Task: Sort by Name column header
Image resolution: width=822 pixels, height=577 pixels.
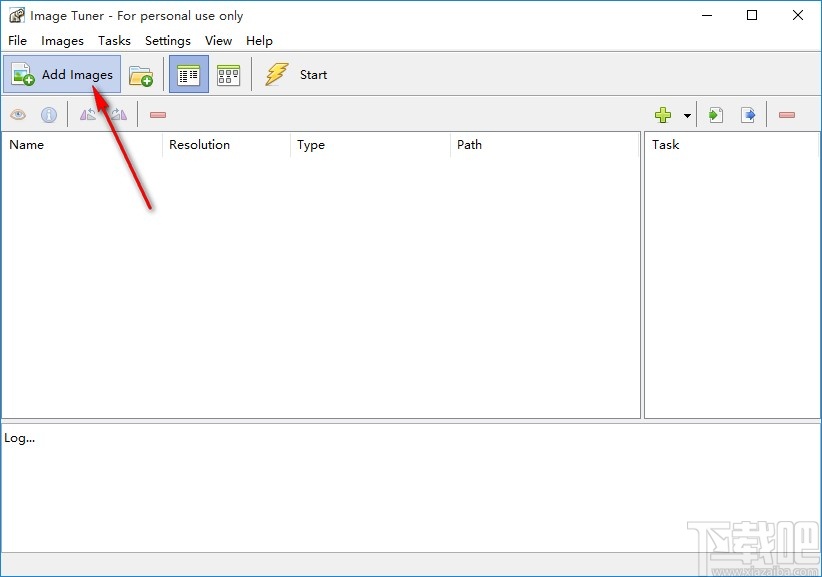Action: click(x=82, y=145)
